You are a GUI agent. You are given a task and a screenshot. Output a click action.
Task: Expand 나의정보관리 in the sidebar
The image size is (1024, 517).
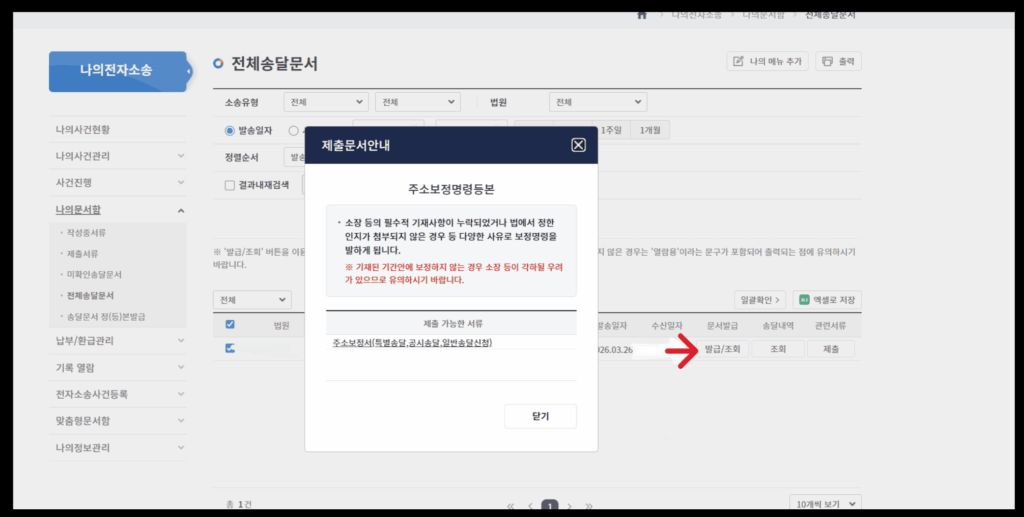pyautogui.click(x=118, y=448)
